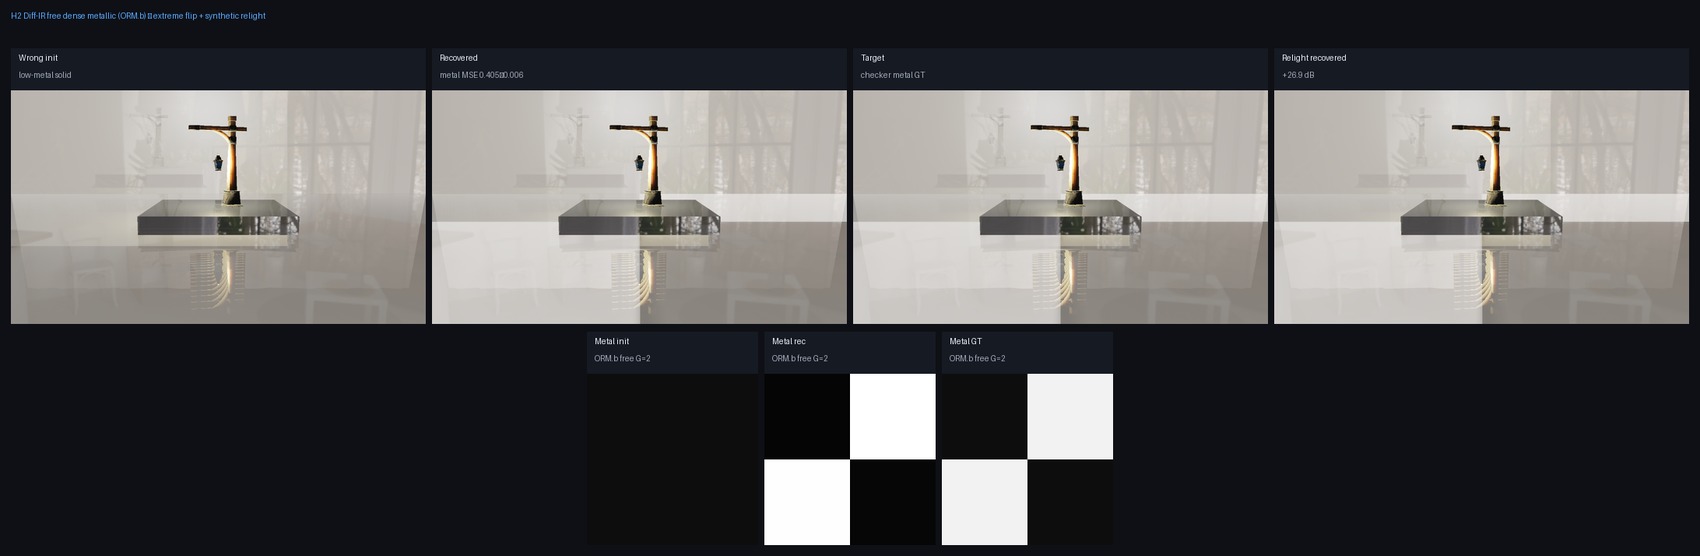
Task: Open the Target render image
Action: point(1060,207)
